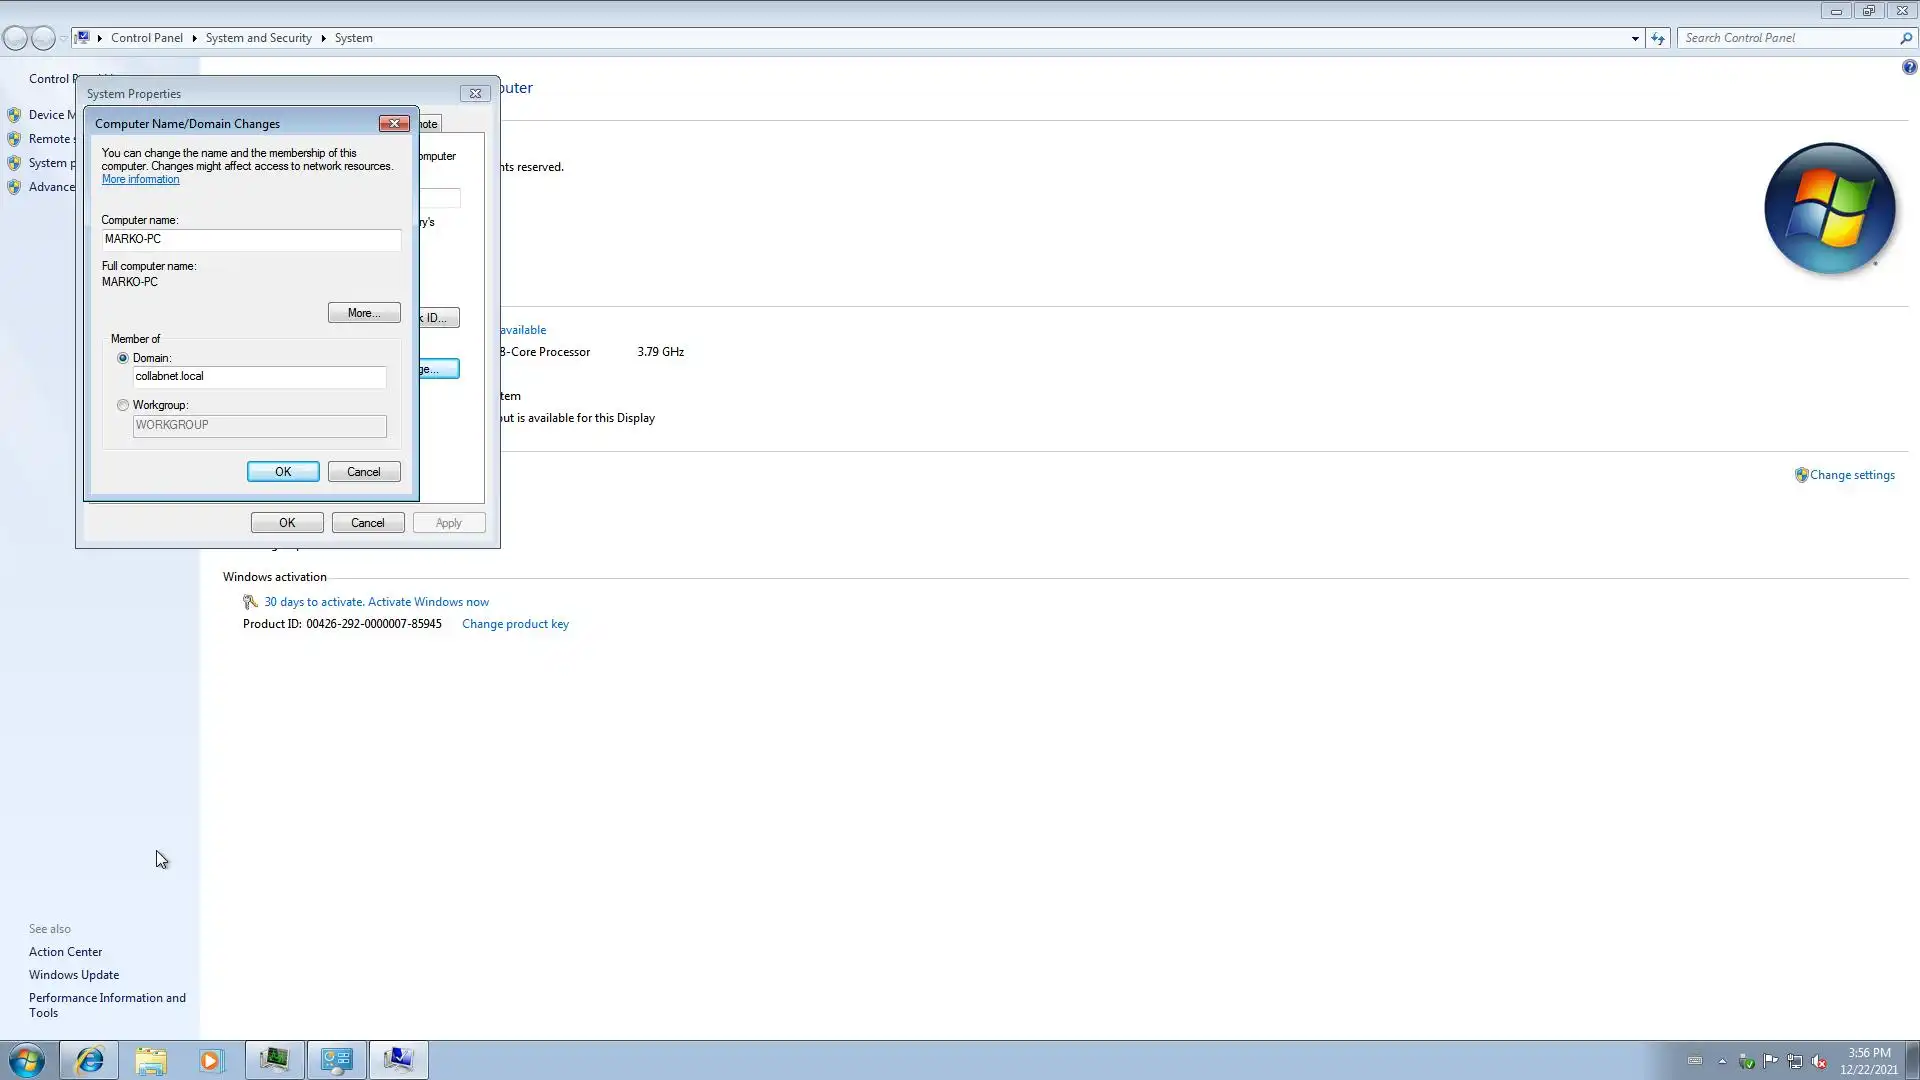The image size is (1920, 1080).
Task: Click the help question mark icon
Action: tap(1909, 67)
